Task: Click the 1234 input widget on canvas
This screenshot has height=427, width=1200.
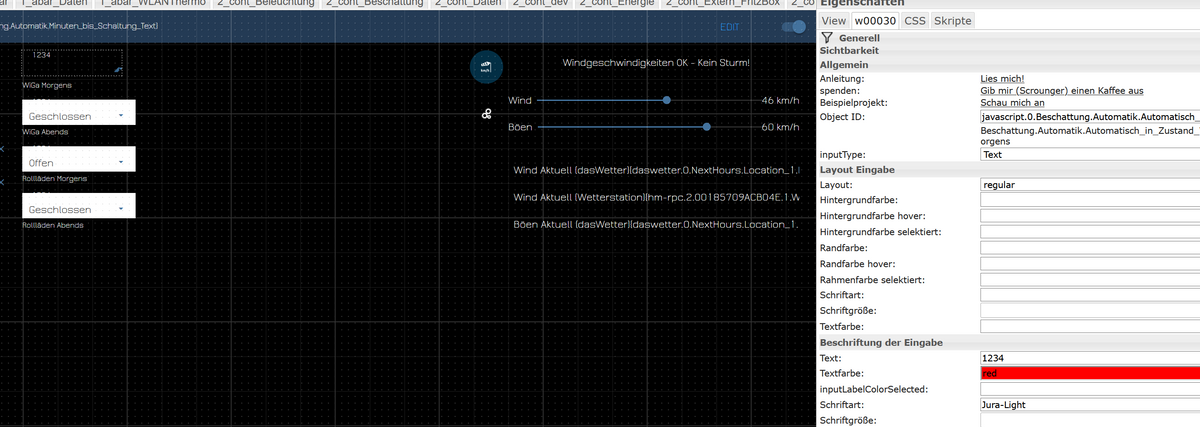Action: coord(72,62)
